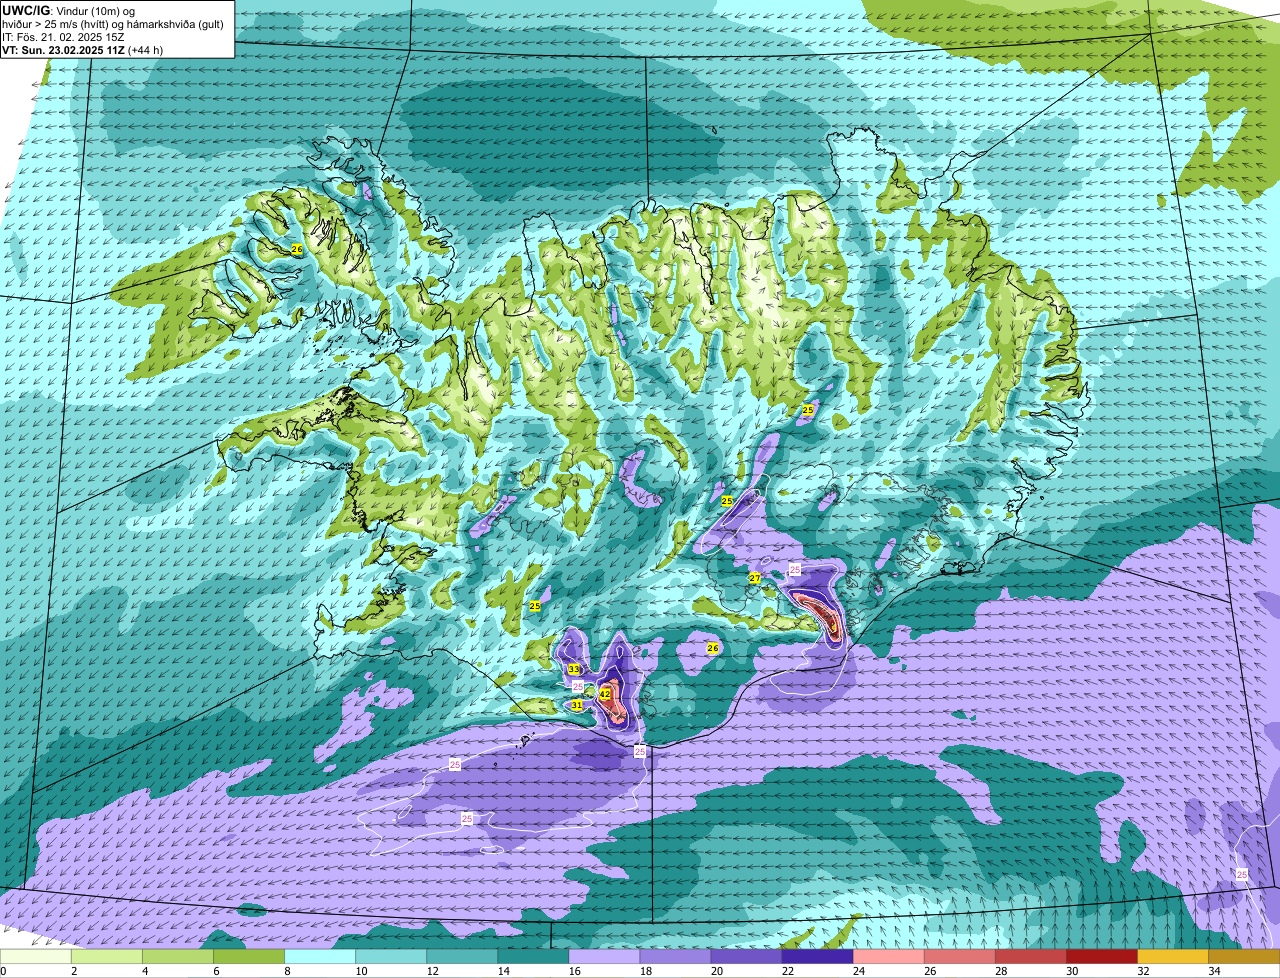Click the yellow '31' gust label

[577, 705]
